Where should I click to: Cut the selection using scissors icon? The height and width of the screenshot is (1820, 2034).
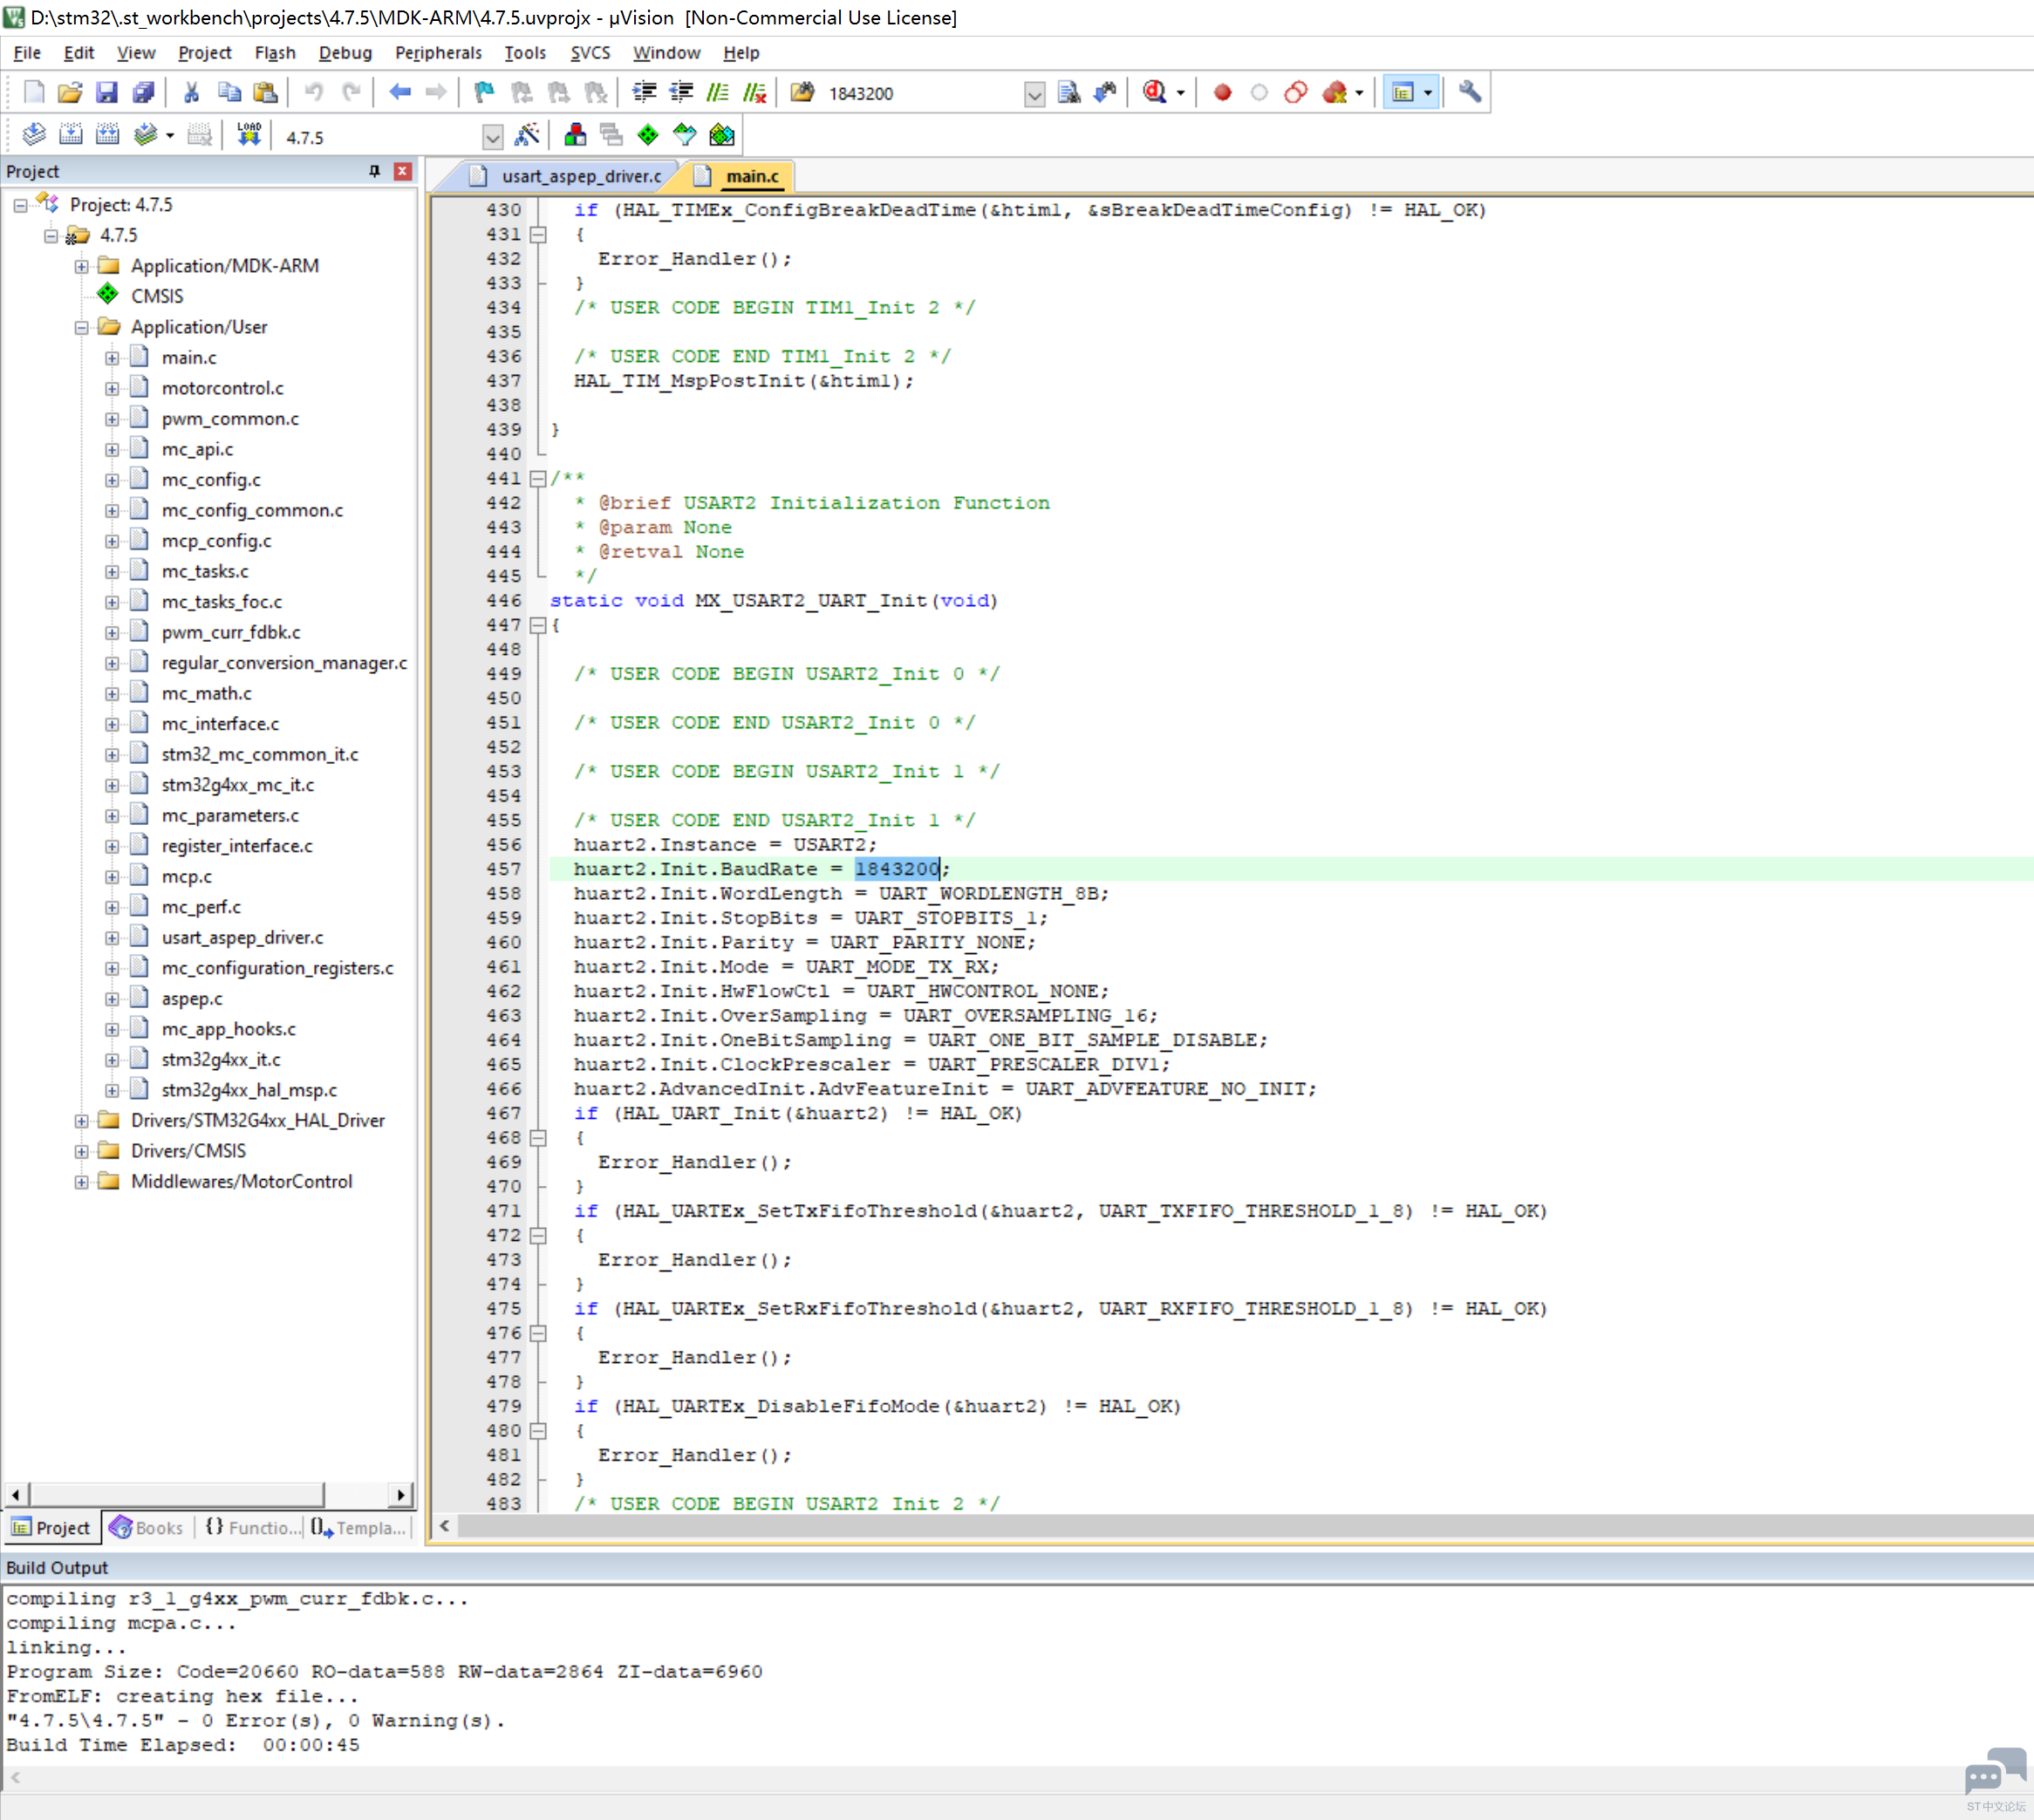[192, 93]
